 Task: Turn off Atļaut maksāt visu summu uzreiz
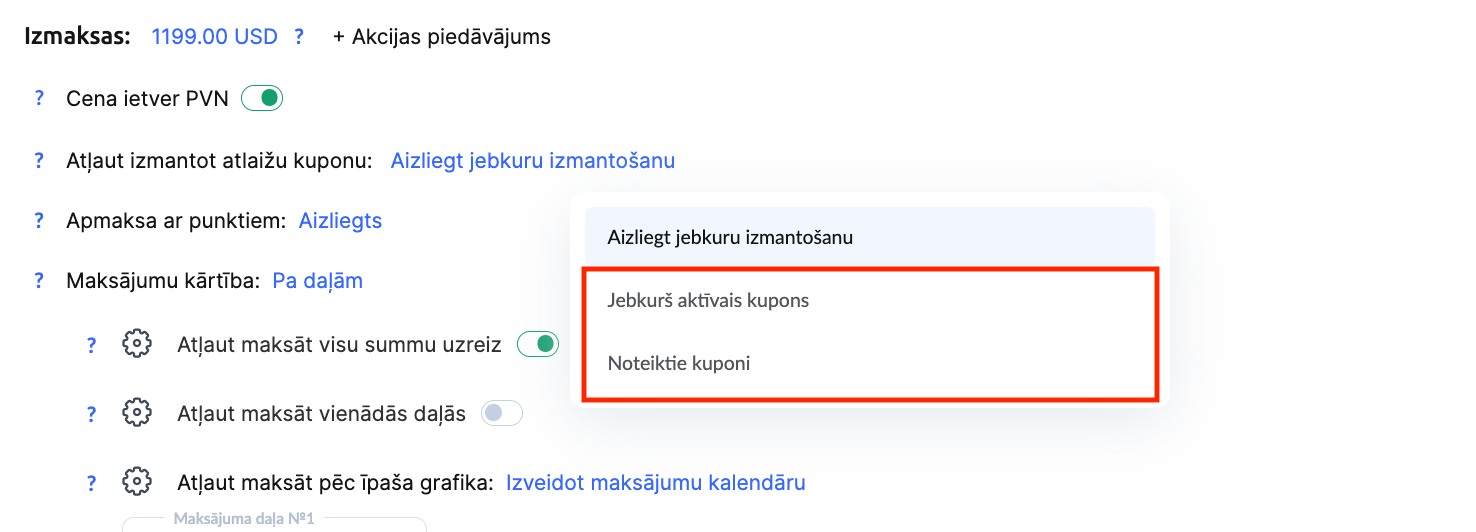537,344
